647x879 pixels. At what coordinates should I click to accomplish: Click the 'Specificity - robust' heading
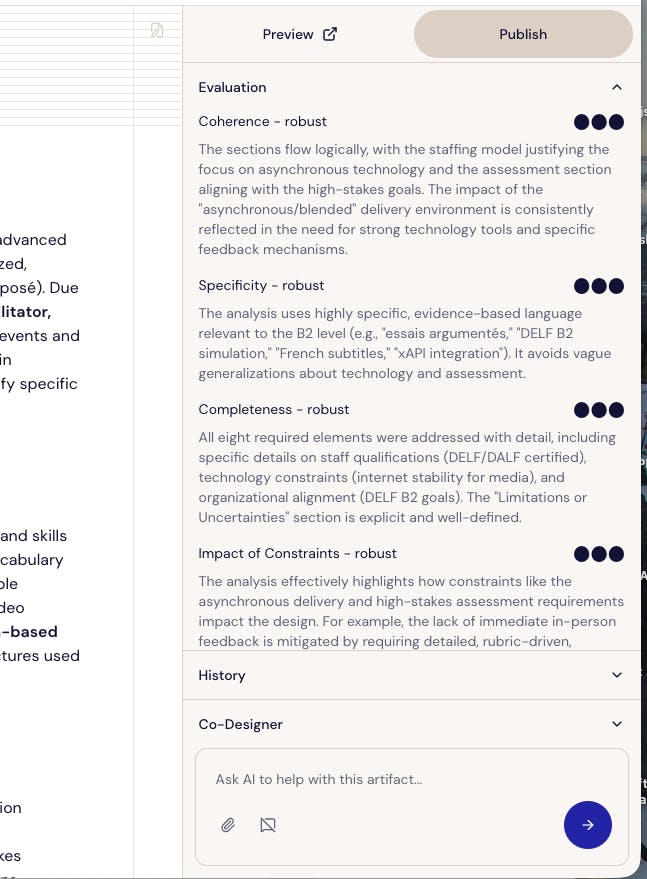coord(261,285)
